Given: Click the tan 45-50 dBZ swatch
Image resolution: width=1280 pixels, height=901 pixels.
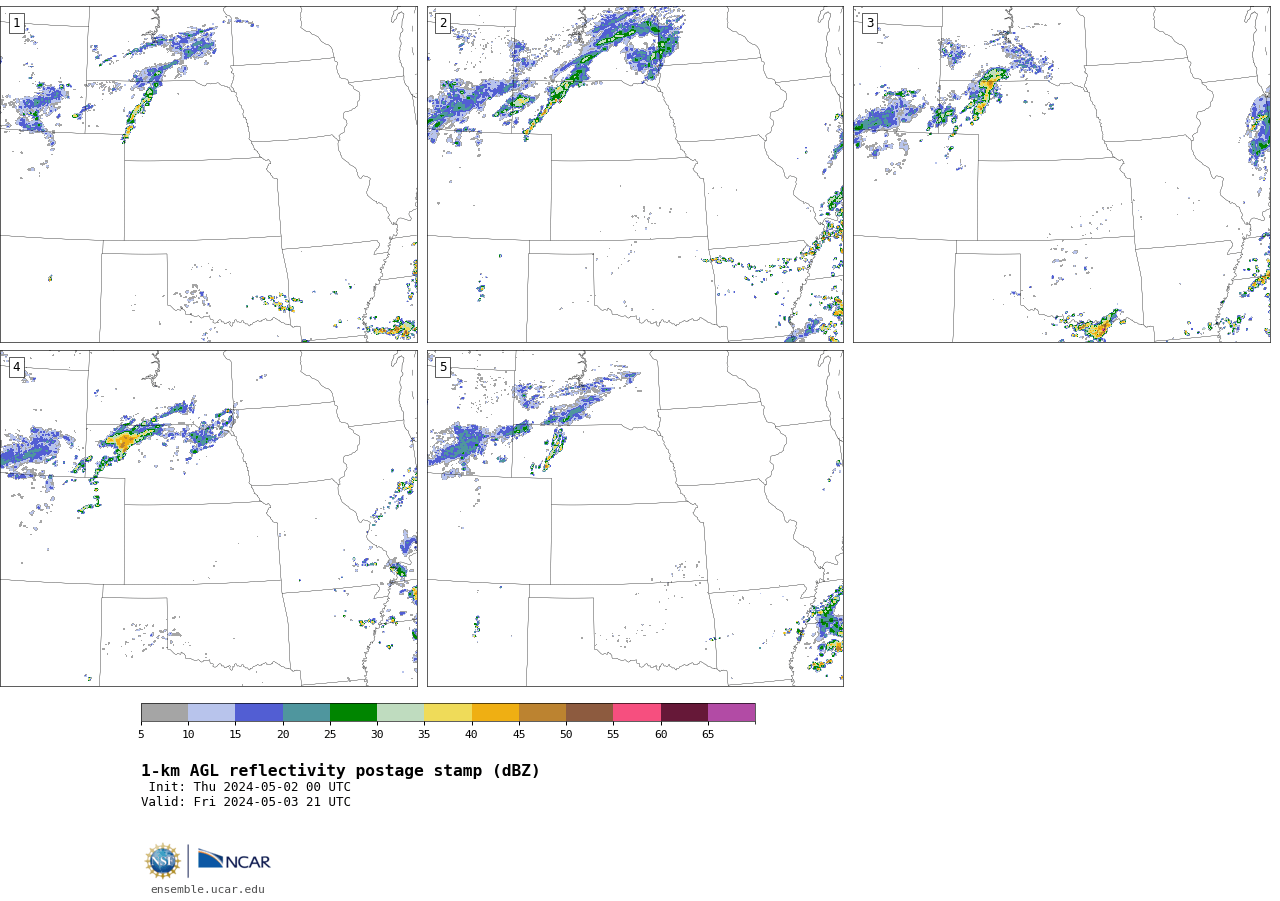Looking at the screenshot, I should [542, 712].
